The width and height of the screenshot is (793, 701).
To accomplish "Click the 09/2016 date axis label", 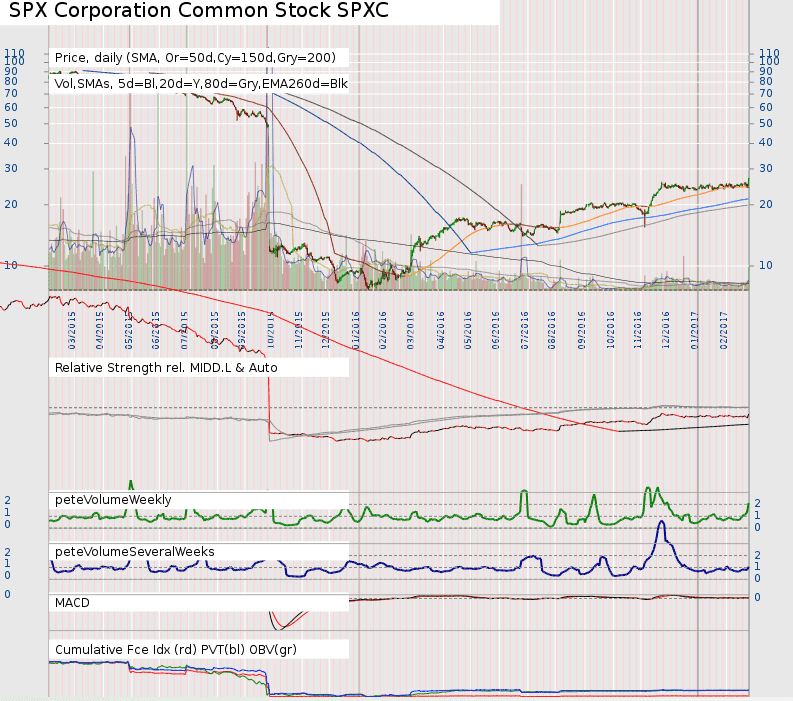I will (x=582, y=330).
